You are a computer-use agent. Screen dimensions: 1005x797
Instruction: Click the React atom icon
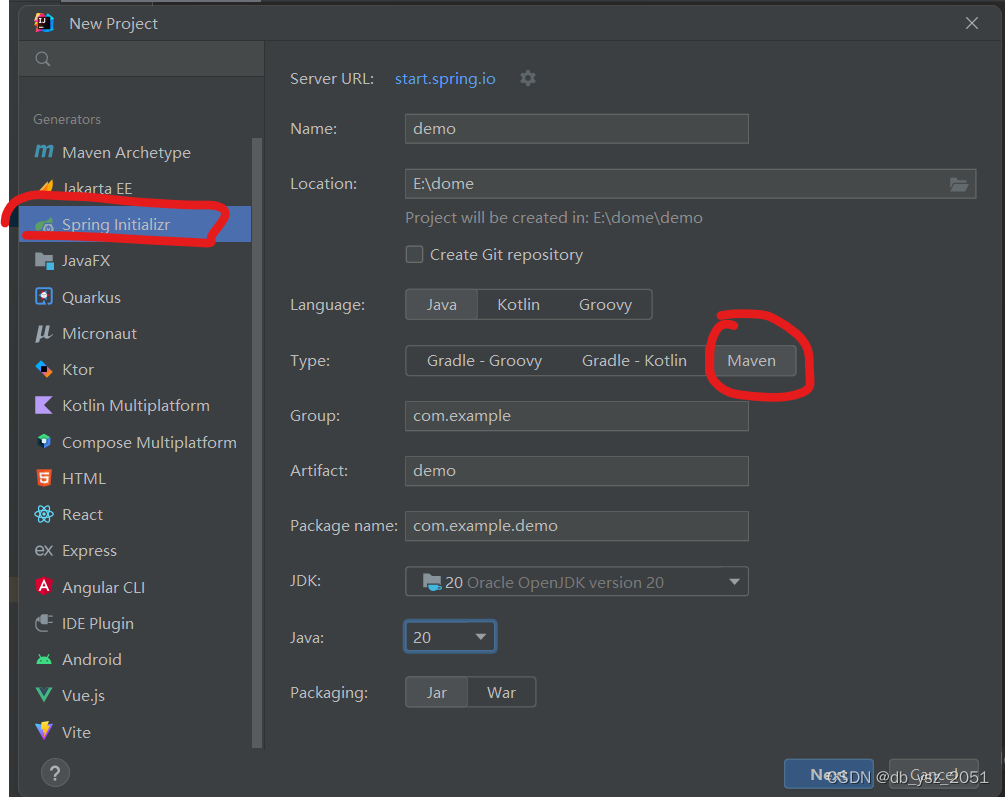(x=44, y=514)
